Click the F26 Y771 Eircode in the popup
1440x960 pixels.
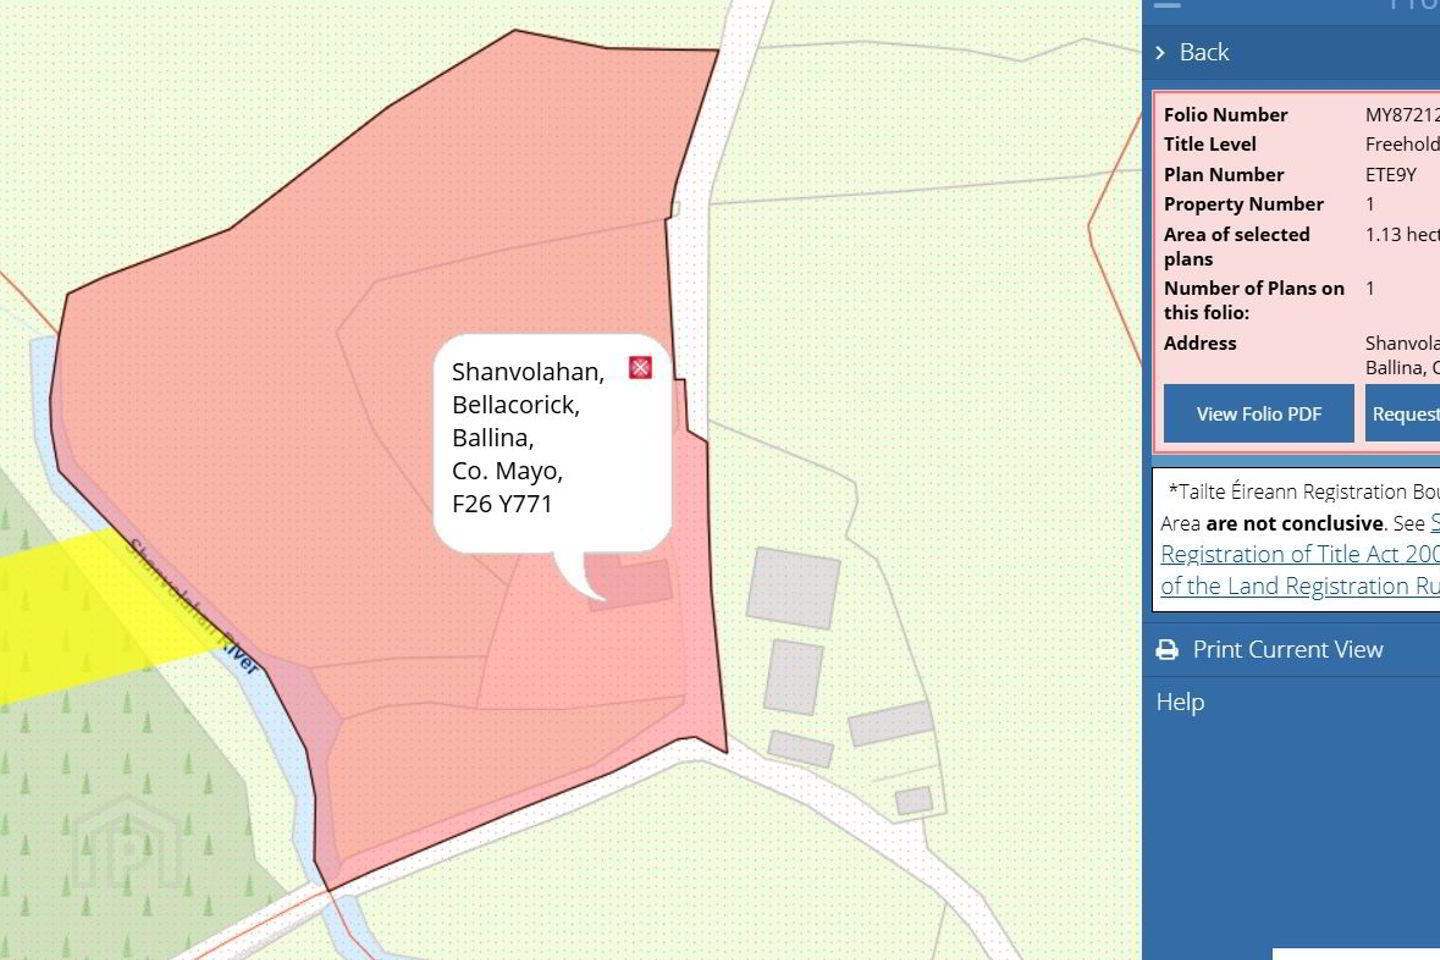(x=502, y=504)
